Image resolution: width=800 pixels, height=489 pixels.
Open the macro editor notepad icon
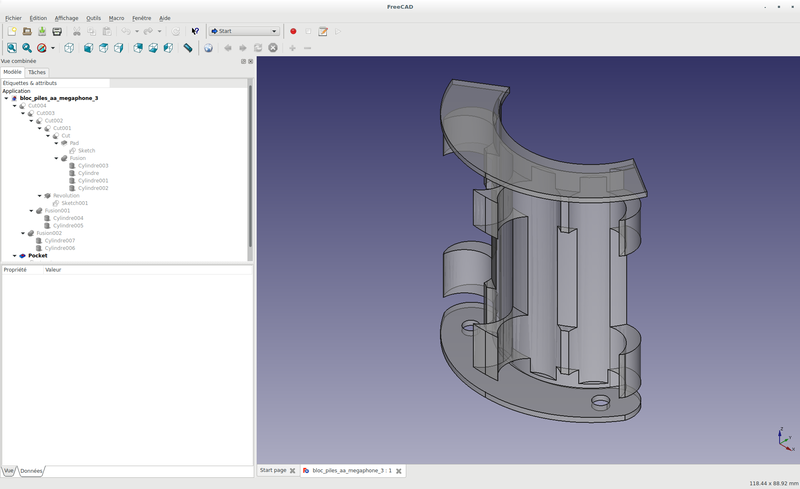pyautogui.click(x=323, y=31)
